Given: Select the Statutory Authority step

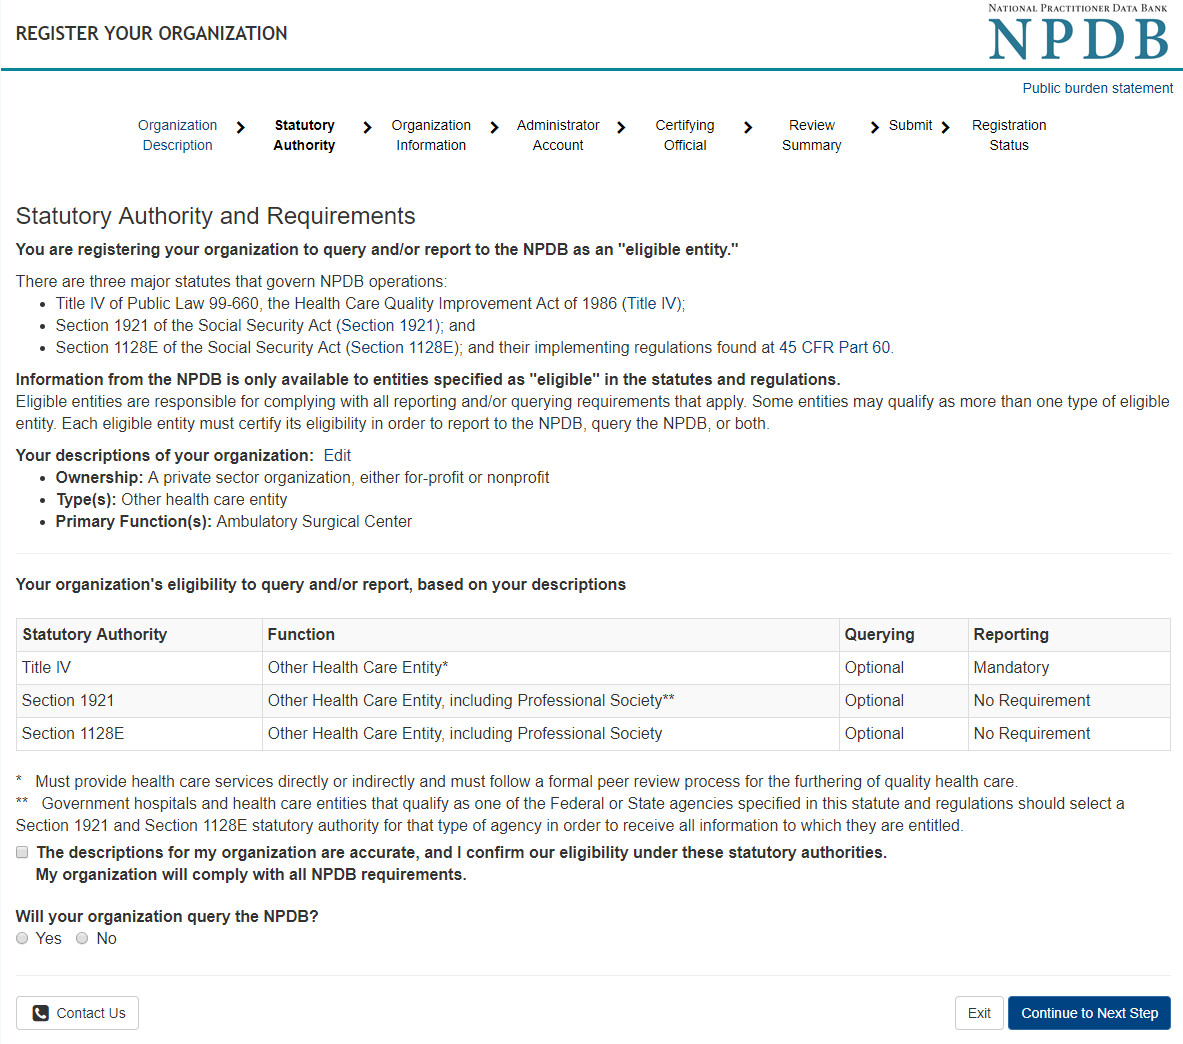Looking at the screenshot, I should pyautogui.click(x=304, y=135).
